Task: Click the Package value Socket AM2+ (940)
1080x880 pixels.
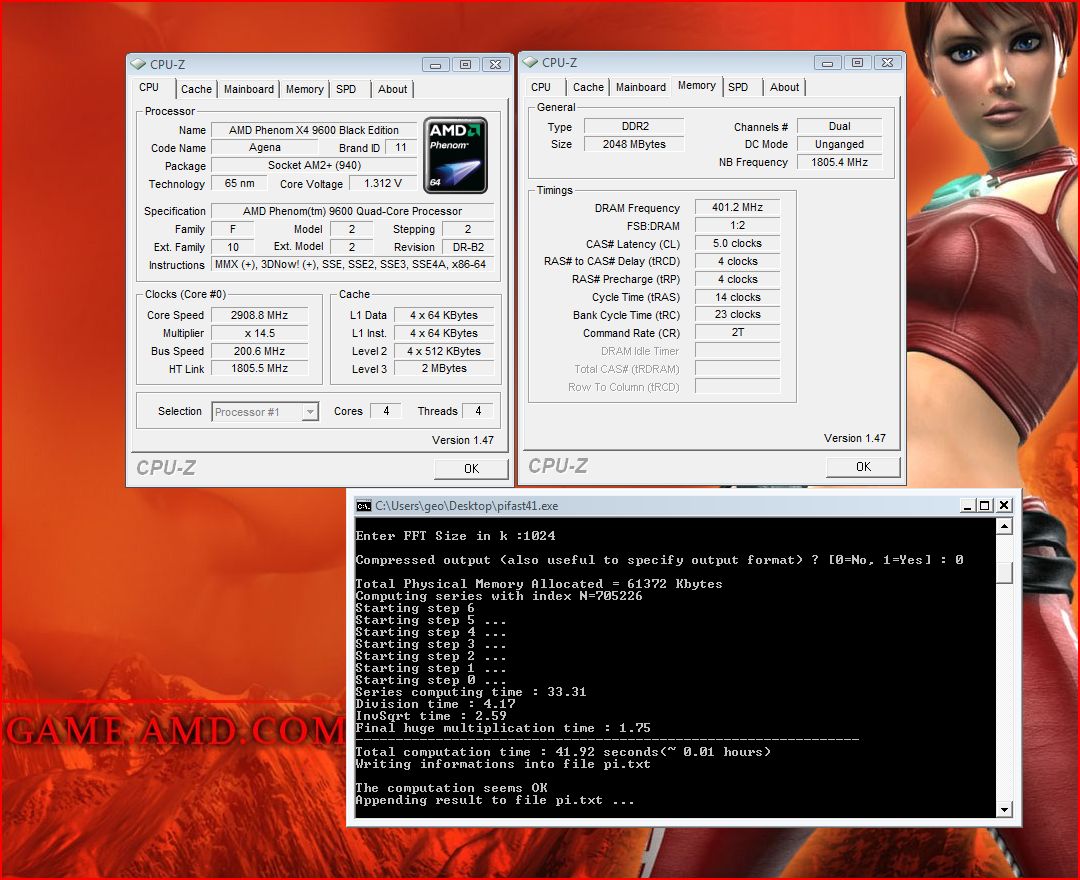Action: click(314, 165)
